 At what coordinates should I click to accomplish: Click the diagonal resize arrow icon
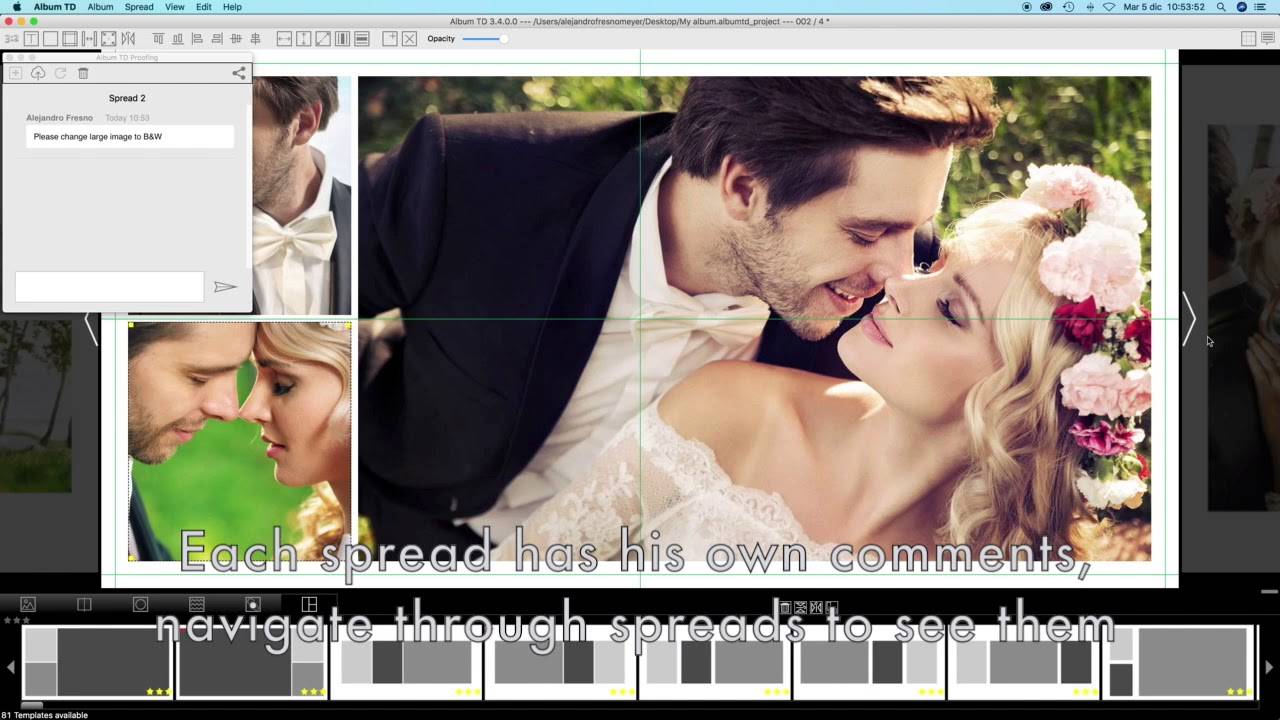click(x=323, y=39)
